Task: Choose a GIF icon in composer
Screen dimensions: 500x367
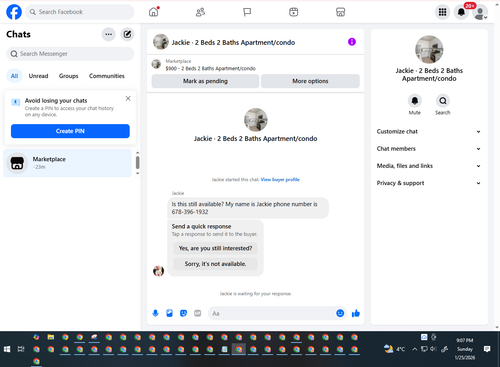Action: (x=198, y=313)
